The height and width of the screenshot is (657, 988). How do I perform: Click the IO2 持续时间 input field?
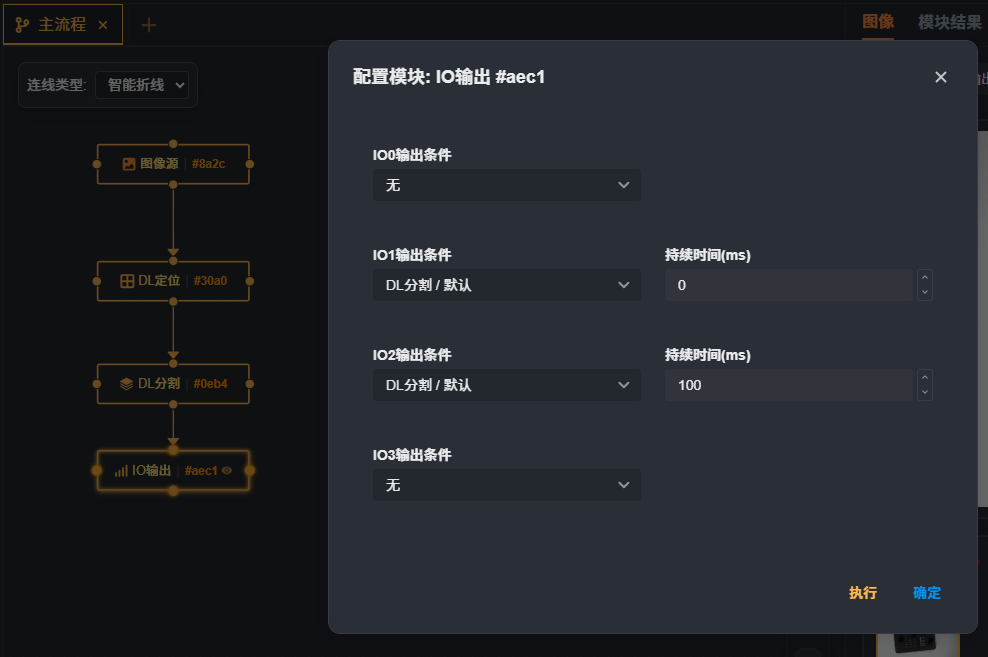click(788, 385)
